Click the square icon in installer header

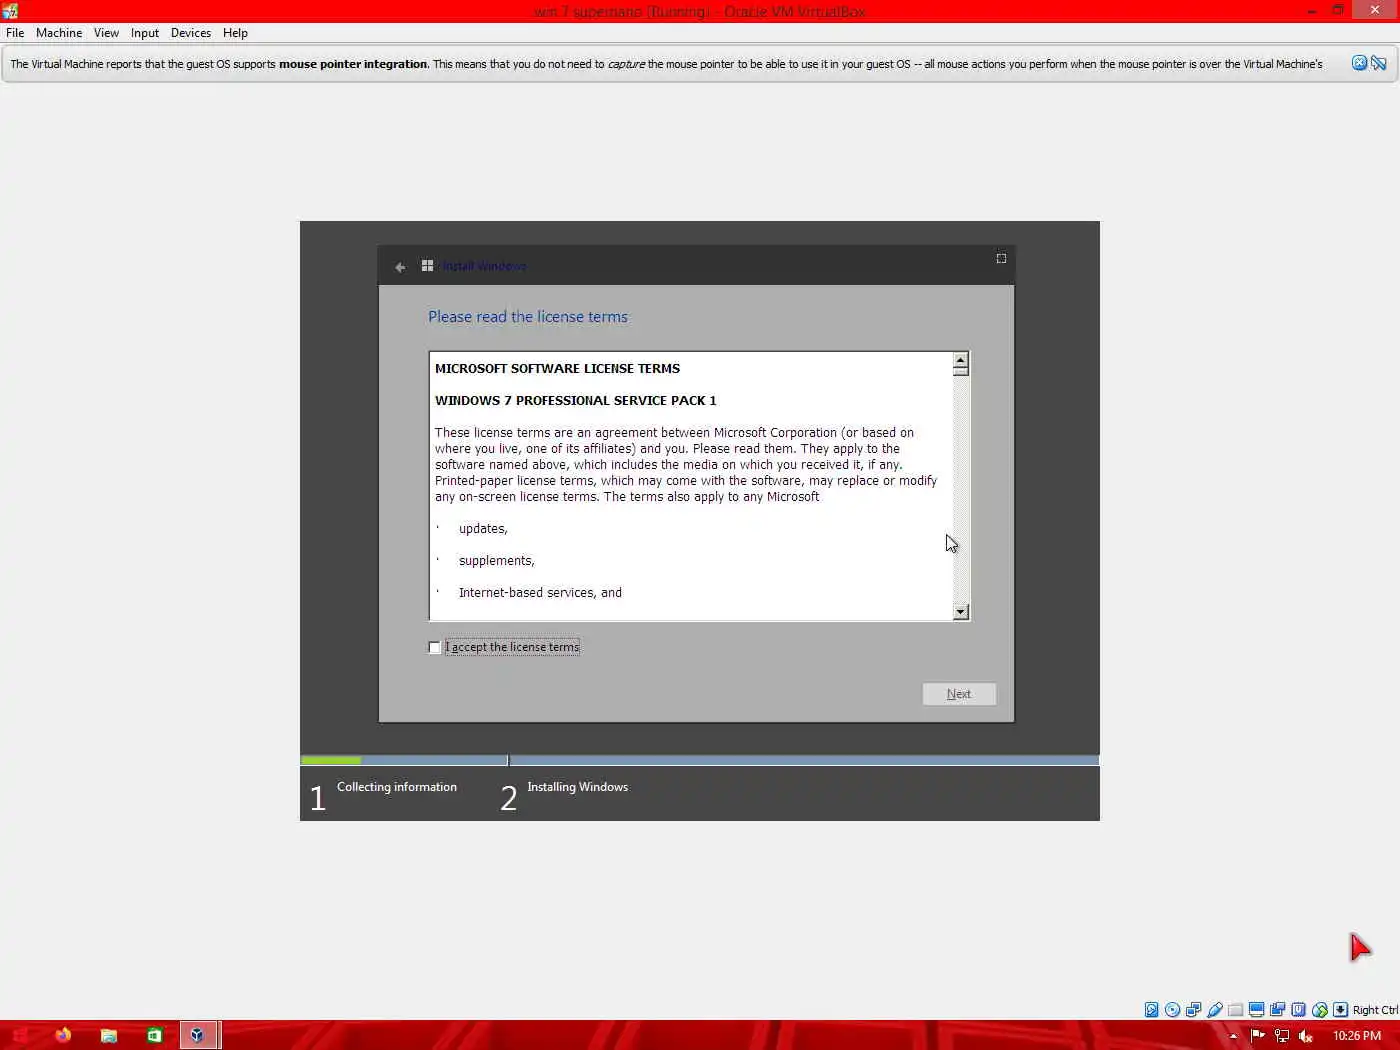(1001, 259)
